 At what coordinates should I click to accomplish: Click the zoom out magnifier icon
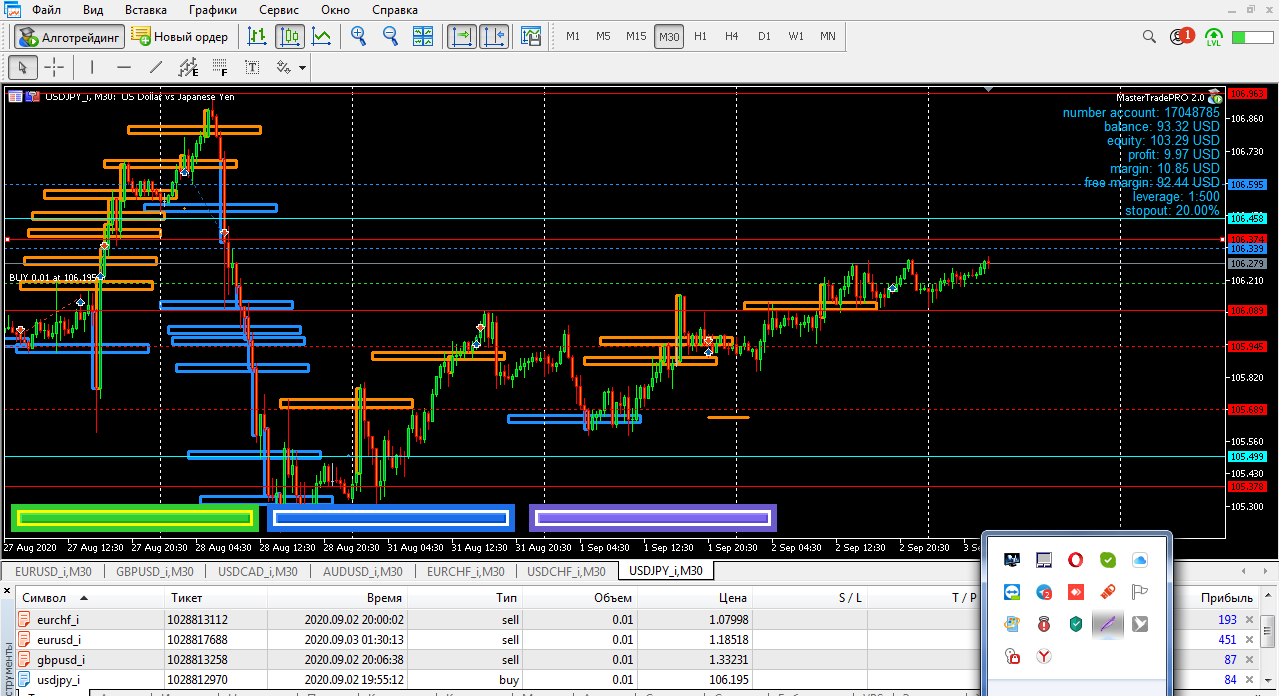[x=390, y=37]
